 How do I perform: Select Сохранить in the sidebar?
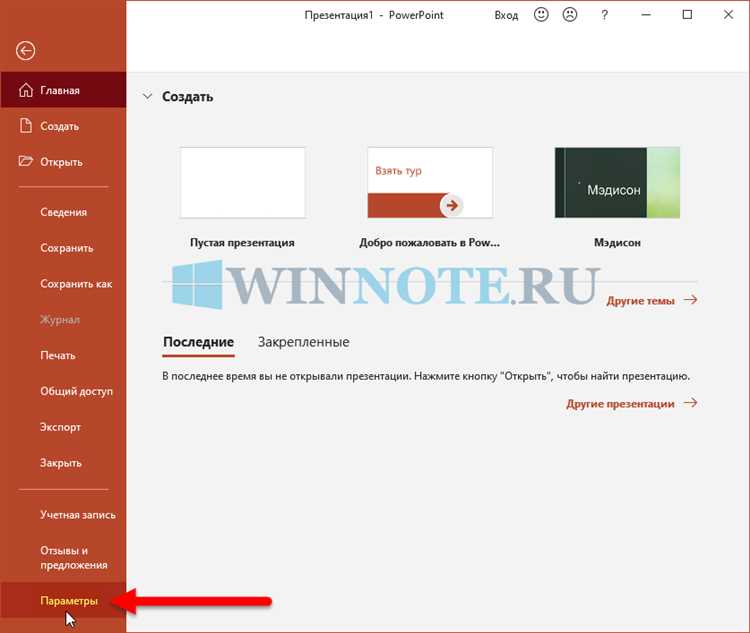coord(66,248)
